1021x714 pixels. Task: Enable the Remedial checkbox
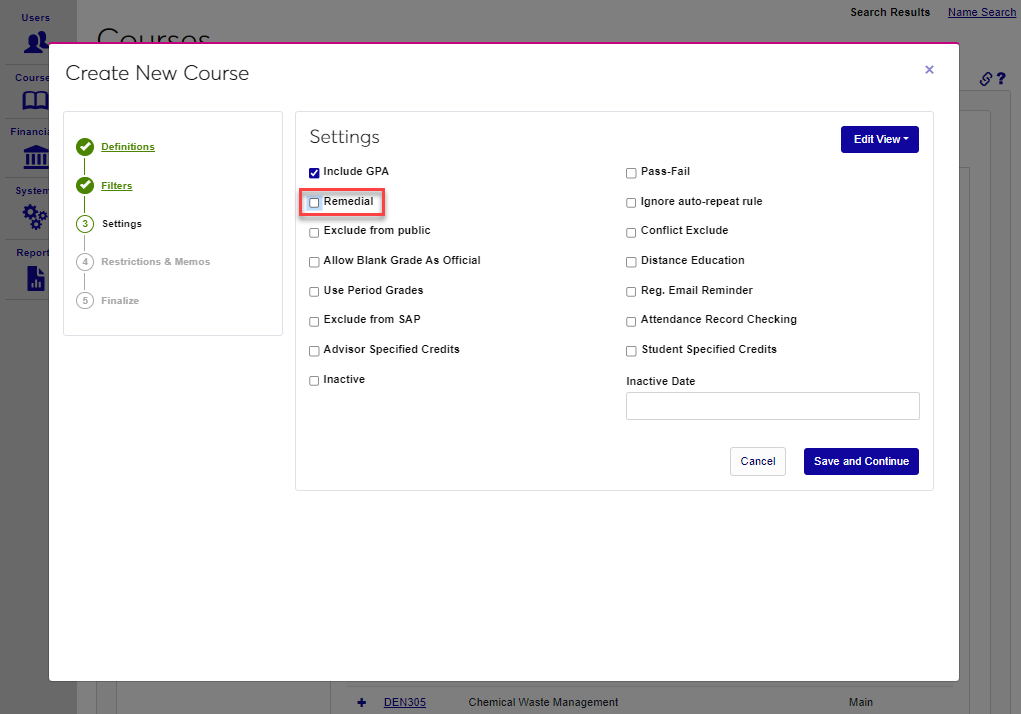pyautogui.click(x=314, y=201)
